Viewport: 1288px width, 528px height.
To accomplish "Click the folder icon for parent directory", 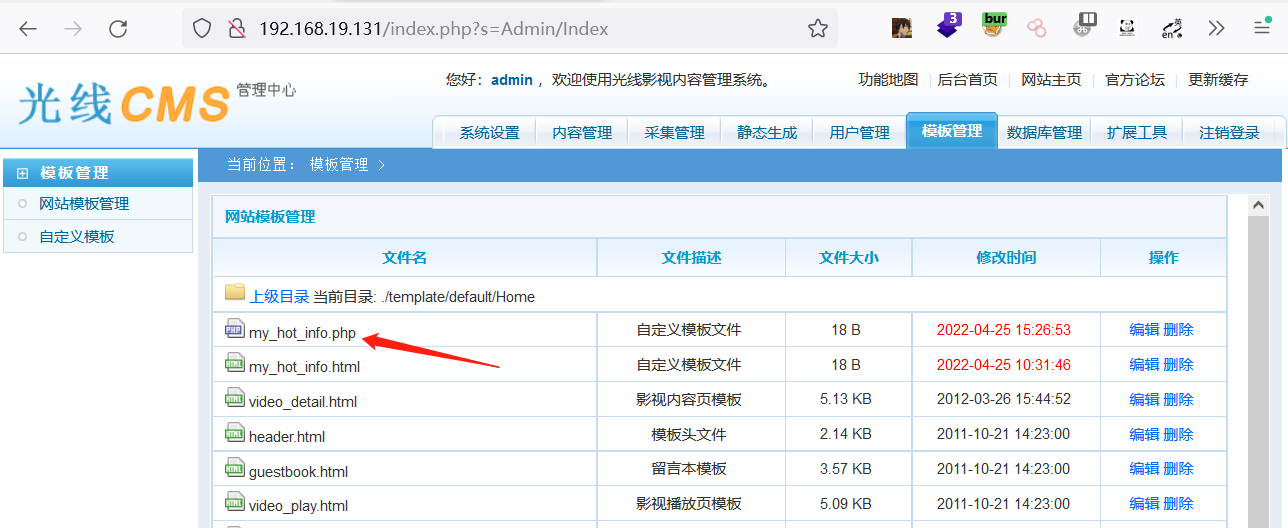I will [235, 292].
